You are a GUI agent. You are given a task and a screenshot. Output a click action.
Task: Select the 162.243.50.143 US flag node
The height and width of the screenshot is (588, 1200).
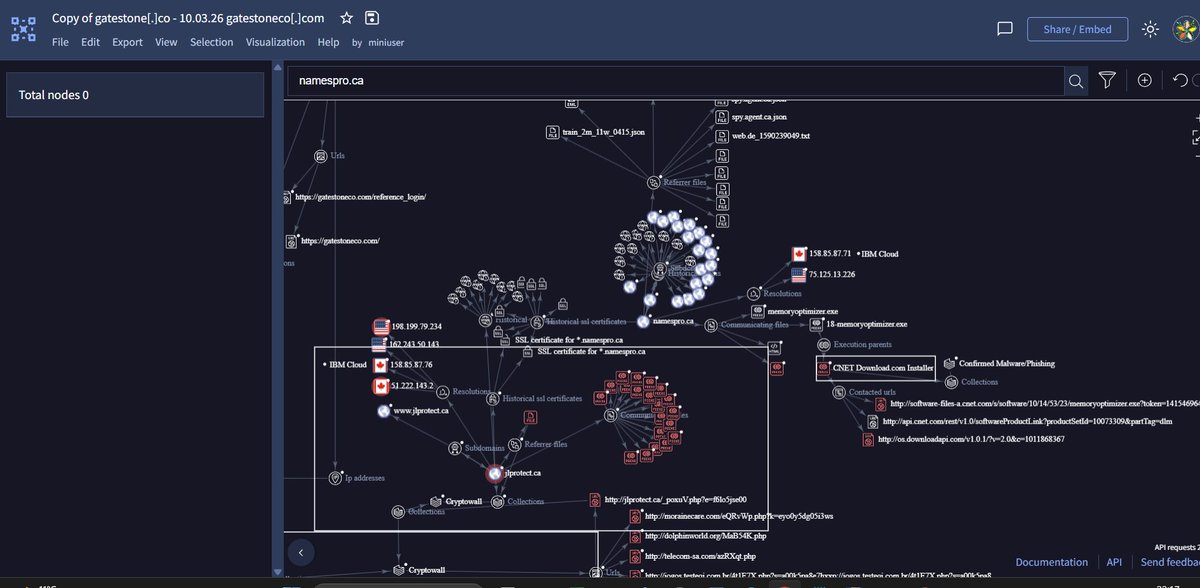tap(379, 344)
